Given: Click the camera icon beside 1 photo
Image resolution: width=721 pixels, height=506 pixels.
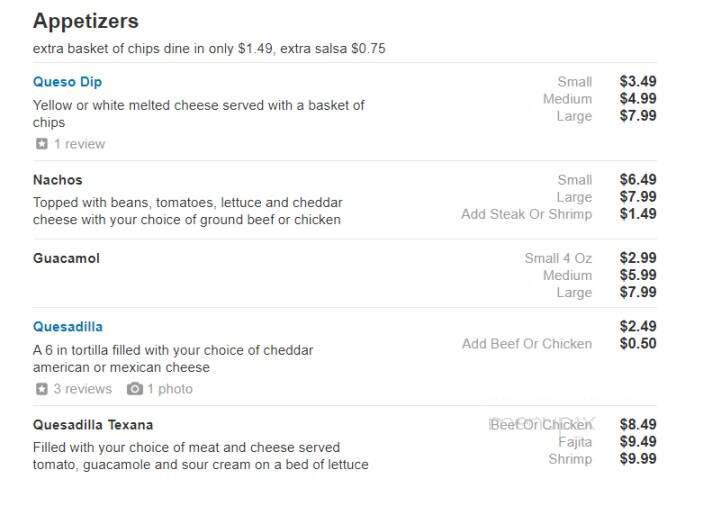Looking at the screenshot, I should pyautogui.click(x=135, y=389).
